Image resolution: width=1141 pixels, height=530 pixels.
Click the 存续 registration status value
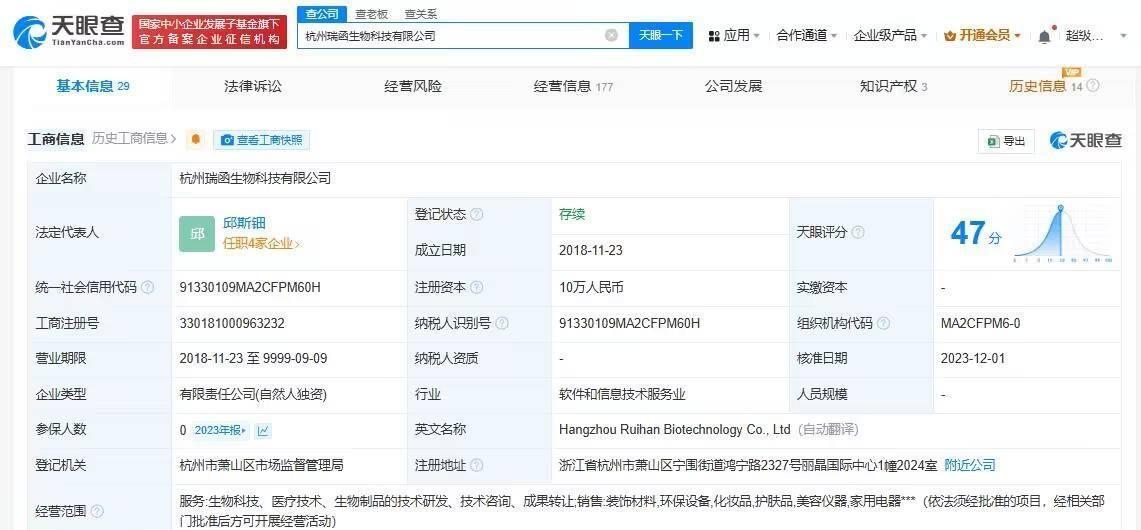pyautogui.click(x=572, y=215)
